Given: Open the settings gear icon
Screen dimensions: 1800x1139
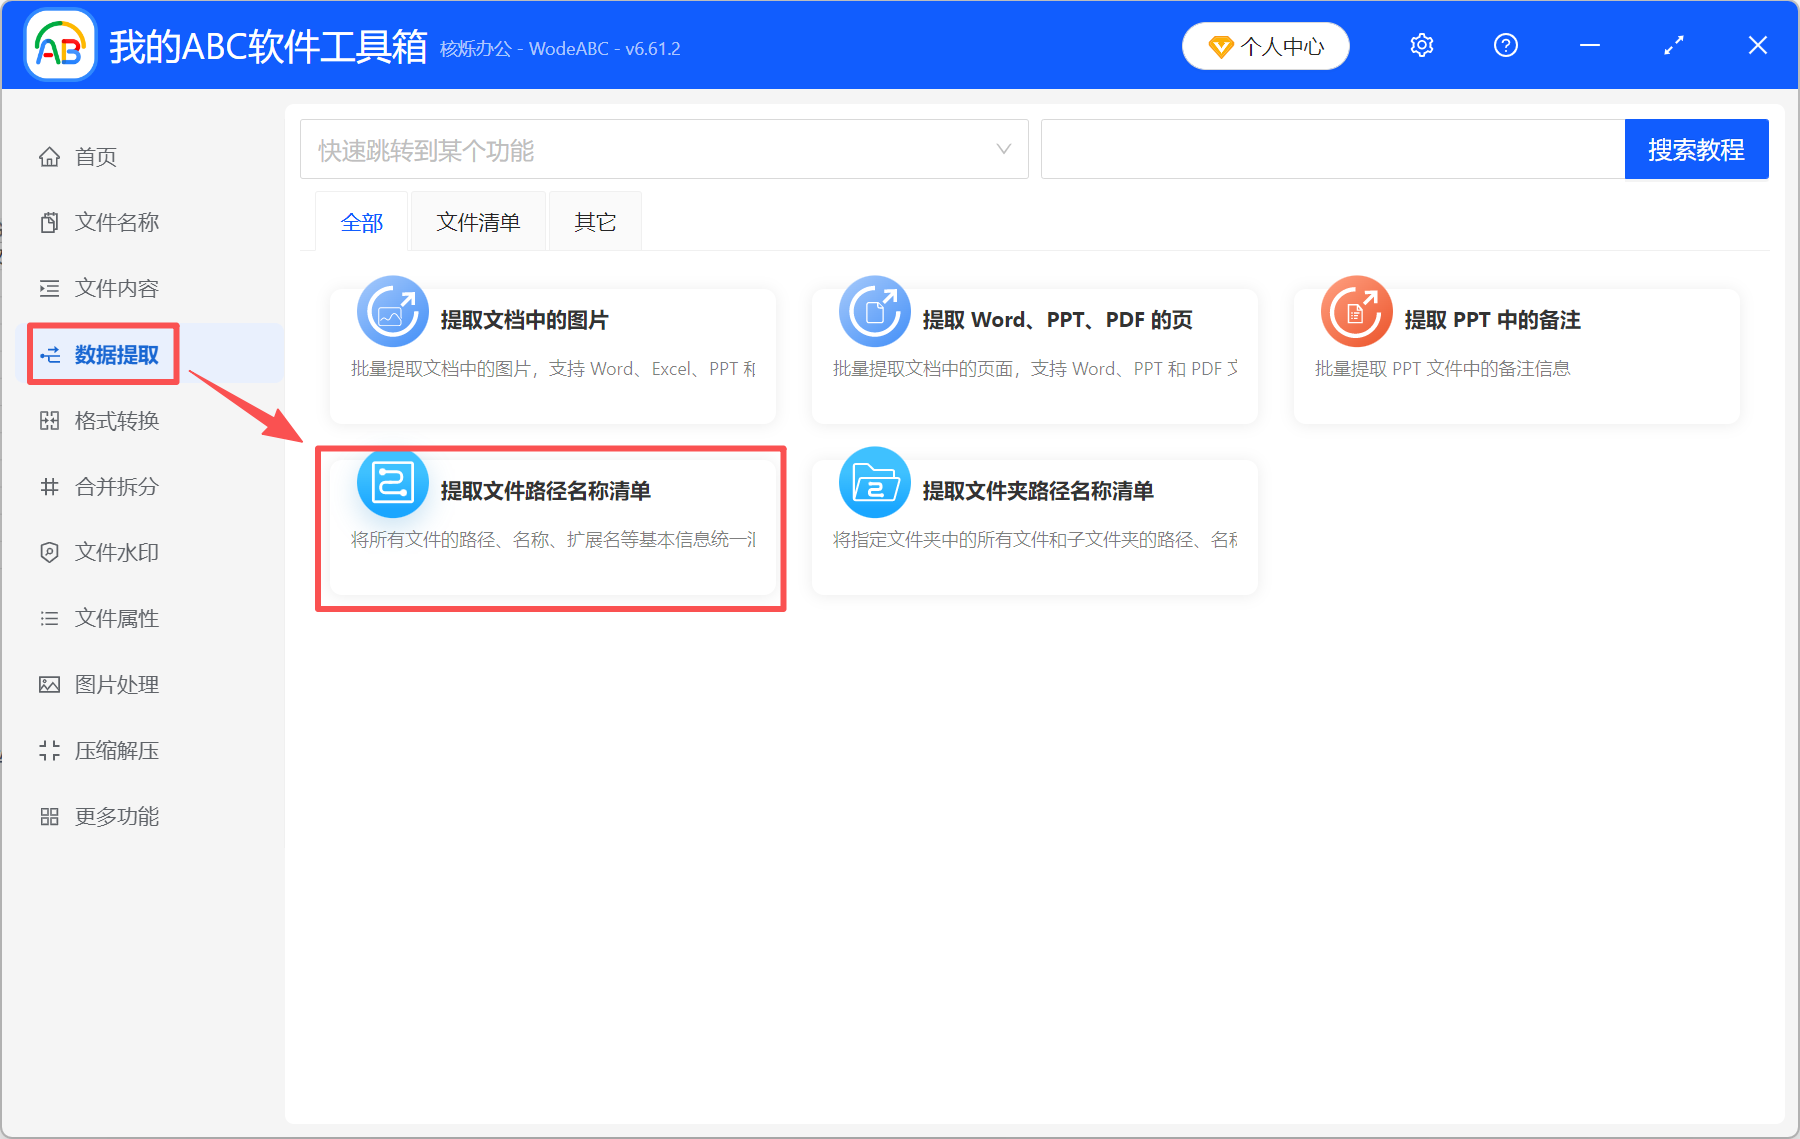Looking at the screenshot, I should pos(1421,45).
